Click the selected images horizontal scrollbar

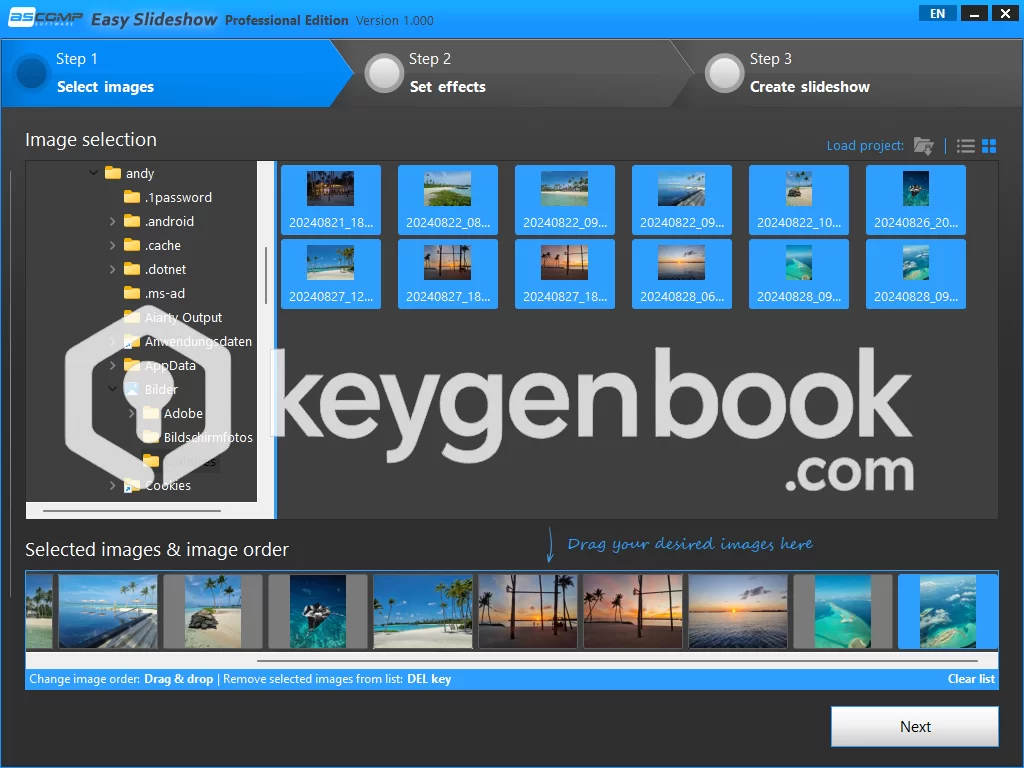point(616,660)
